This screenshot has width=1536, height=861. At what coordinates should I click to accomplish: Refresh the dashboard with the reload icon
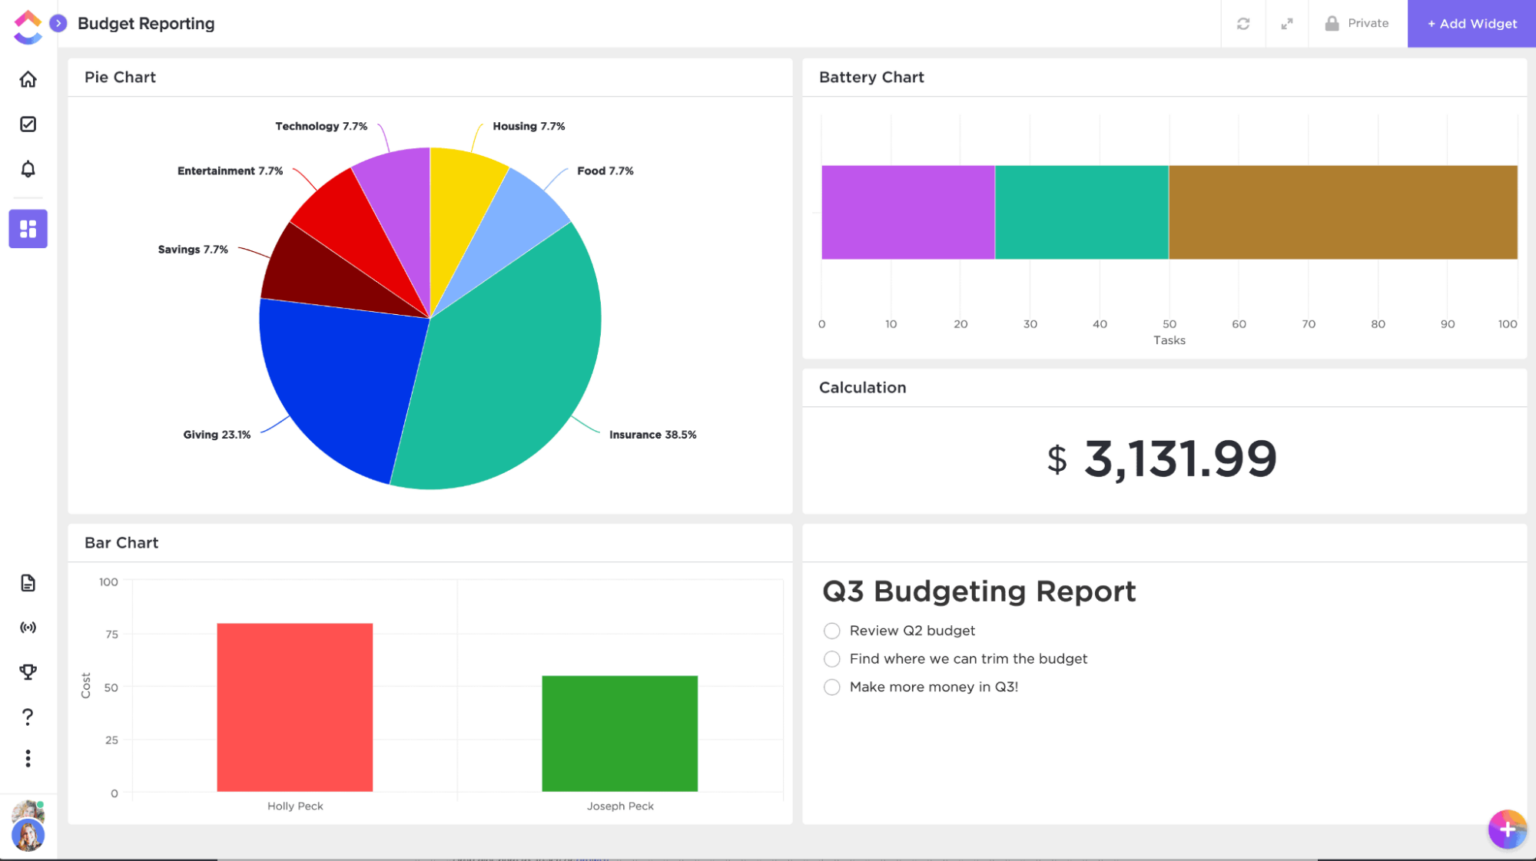click(x=1243, y=23)
